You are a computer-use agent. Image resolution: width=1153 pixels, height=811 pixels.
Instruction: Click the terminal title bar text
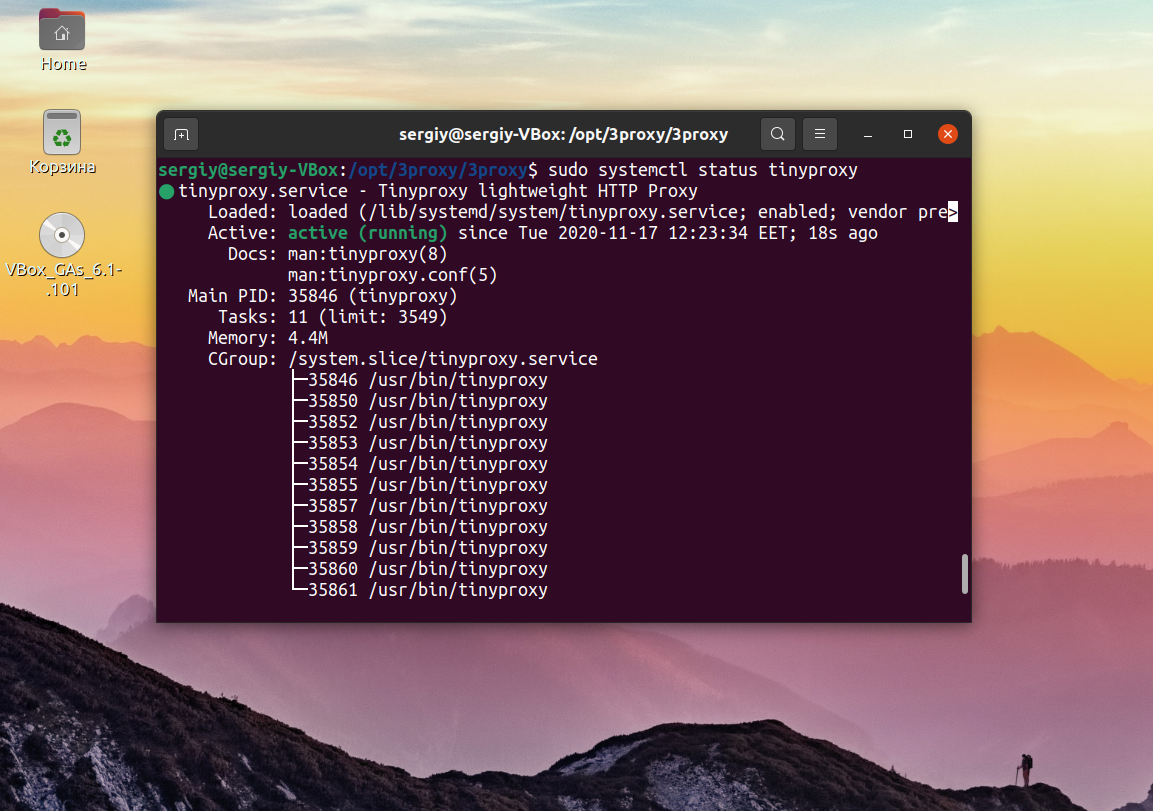coord(563,135)
